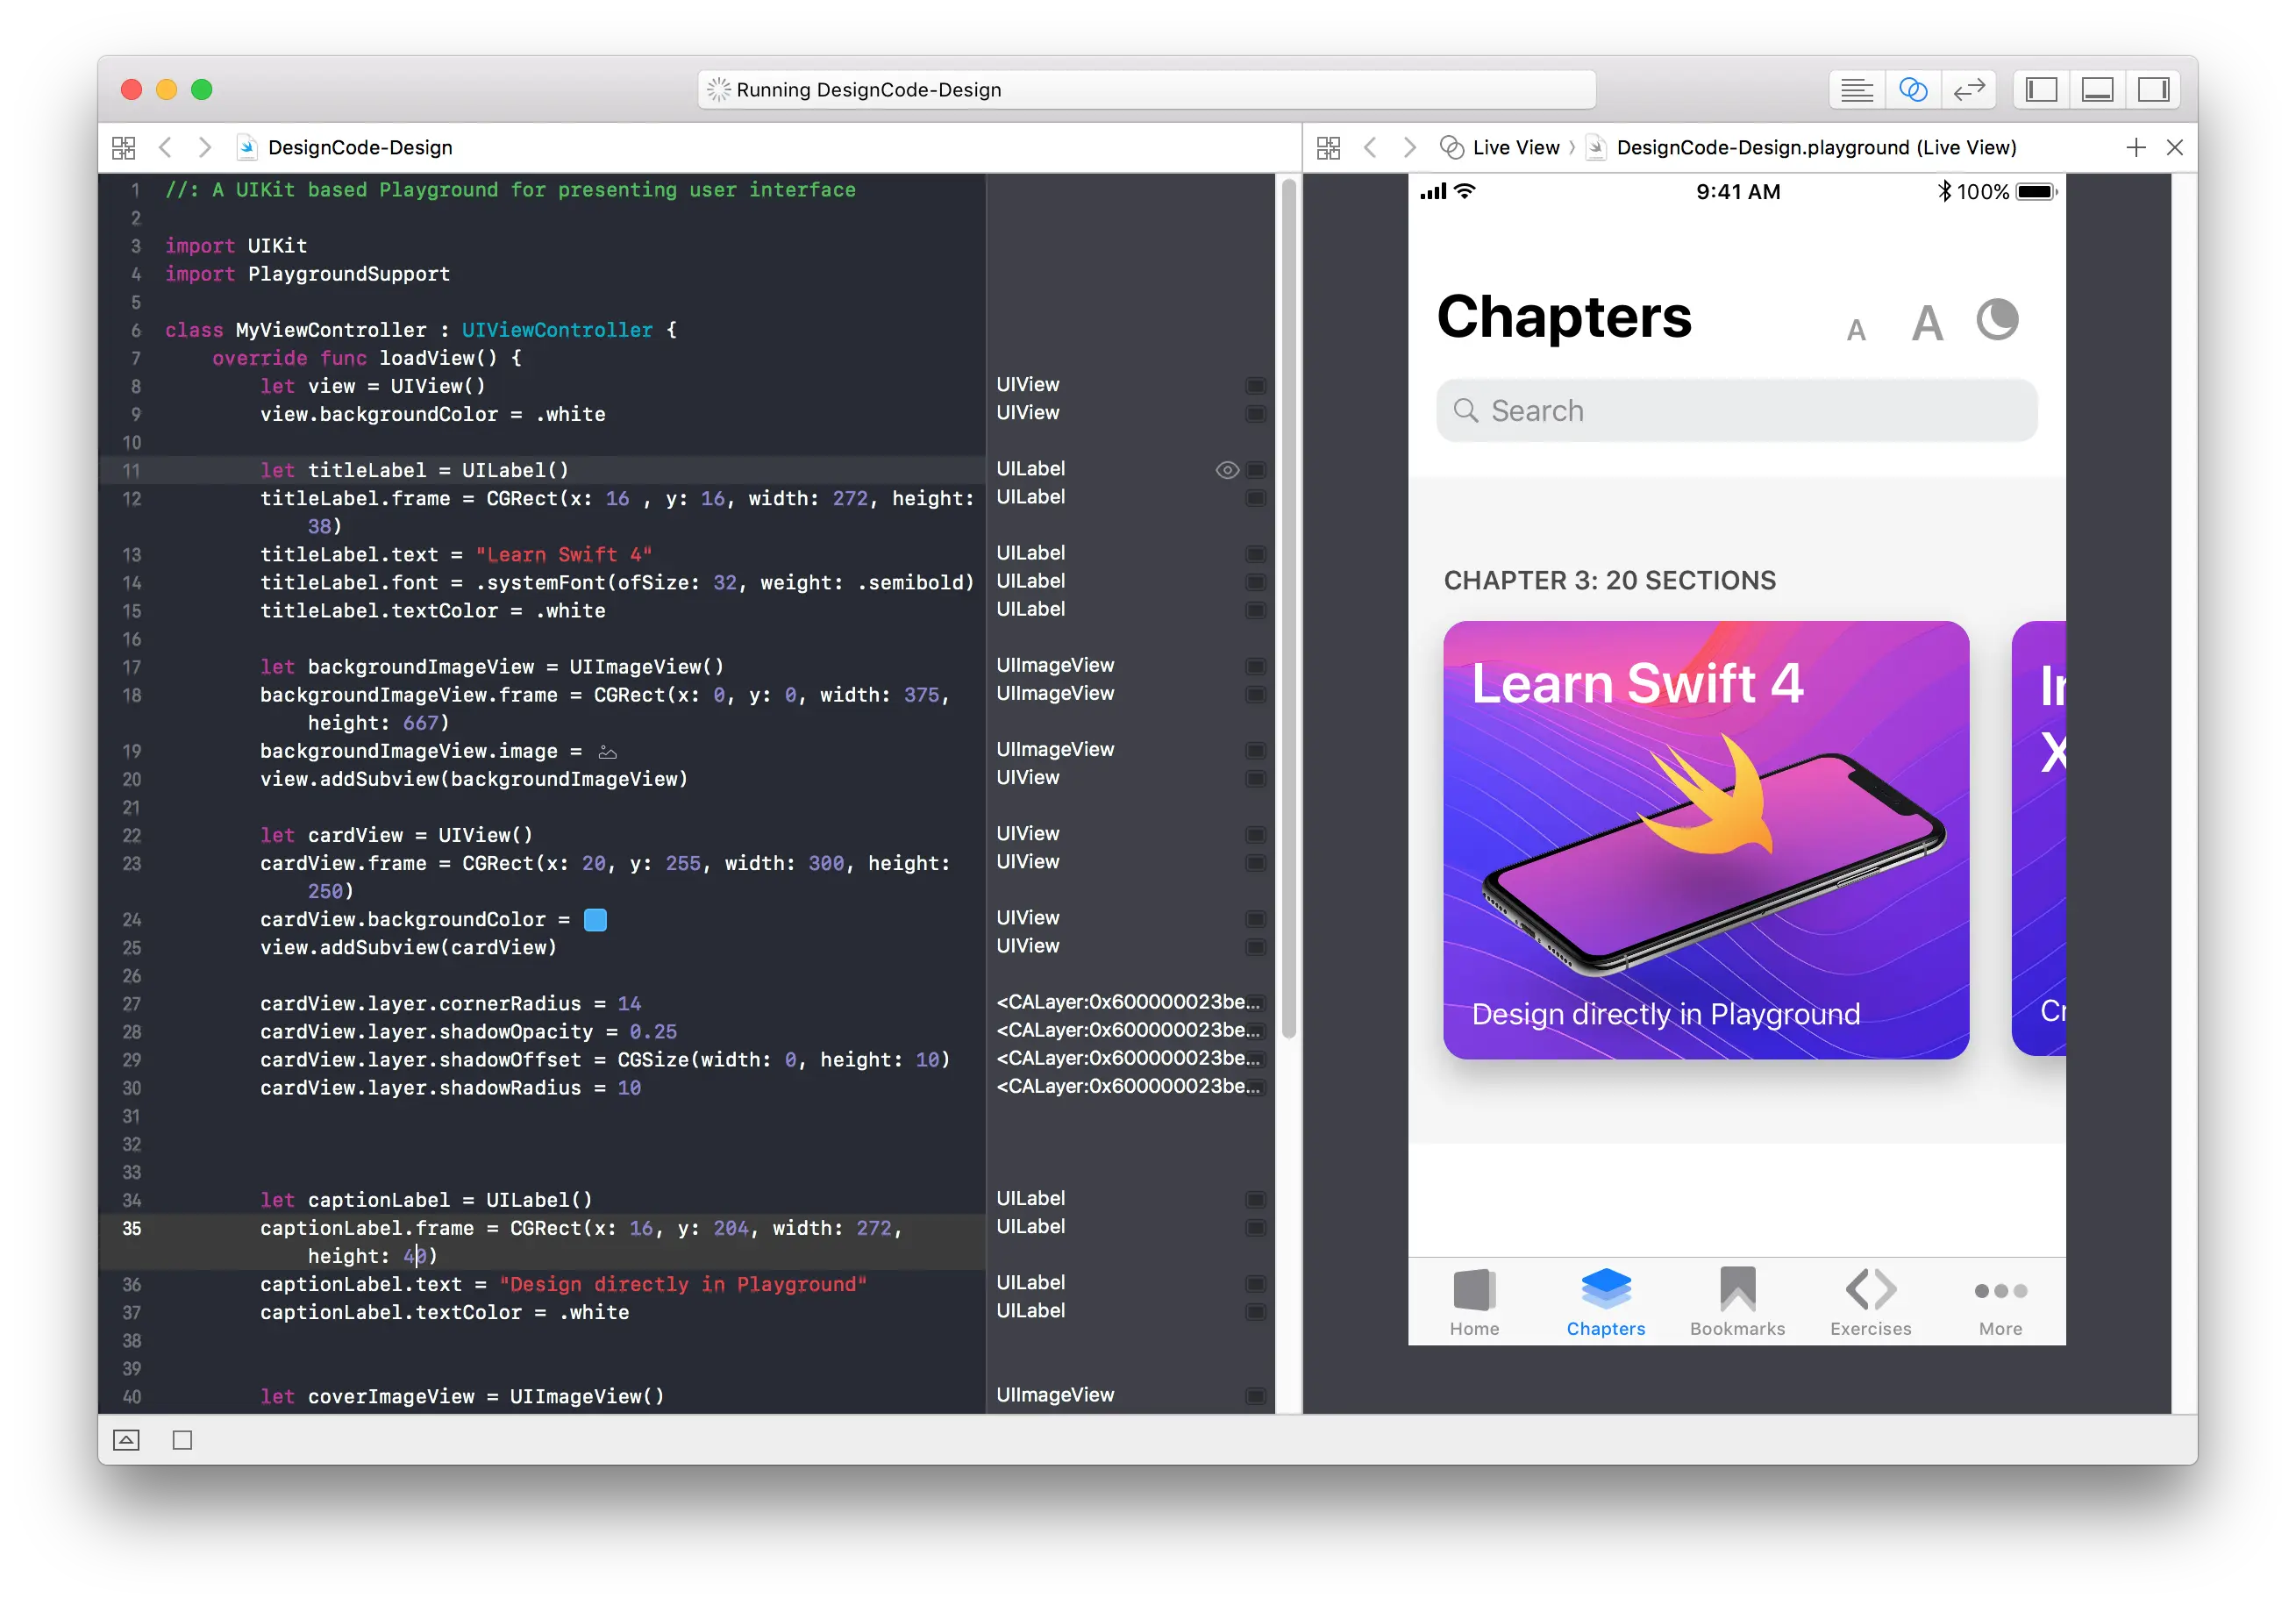Click inside the Search field
This screenshot has width=2296, height=1605.
point(1735,410)
